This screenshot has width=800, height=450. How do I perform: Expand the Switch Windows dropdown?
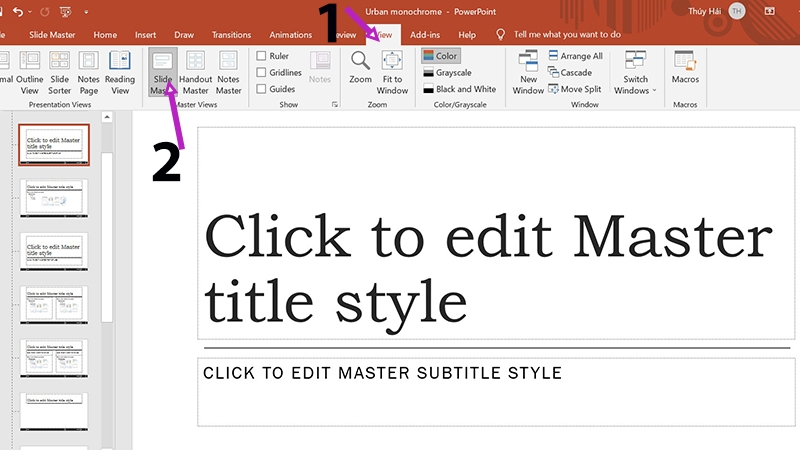(636, 72)
